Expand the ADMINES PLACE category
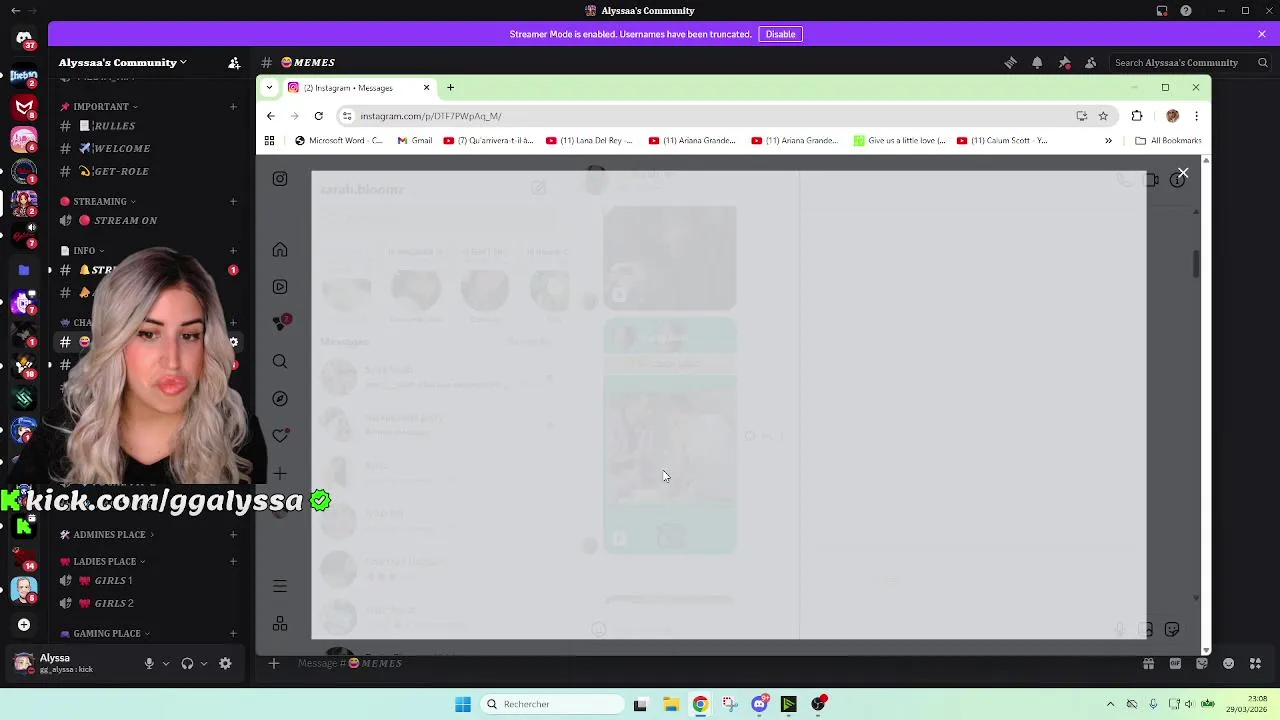Viewport: 1280px width, 720px height. (108, 534)
